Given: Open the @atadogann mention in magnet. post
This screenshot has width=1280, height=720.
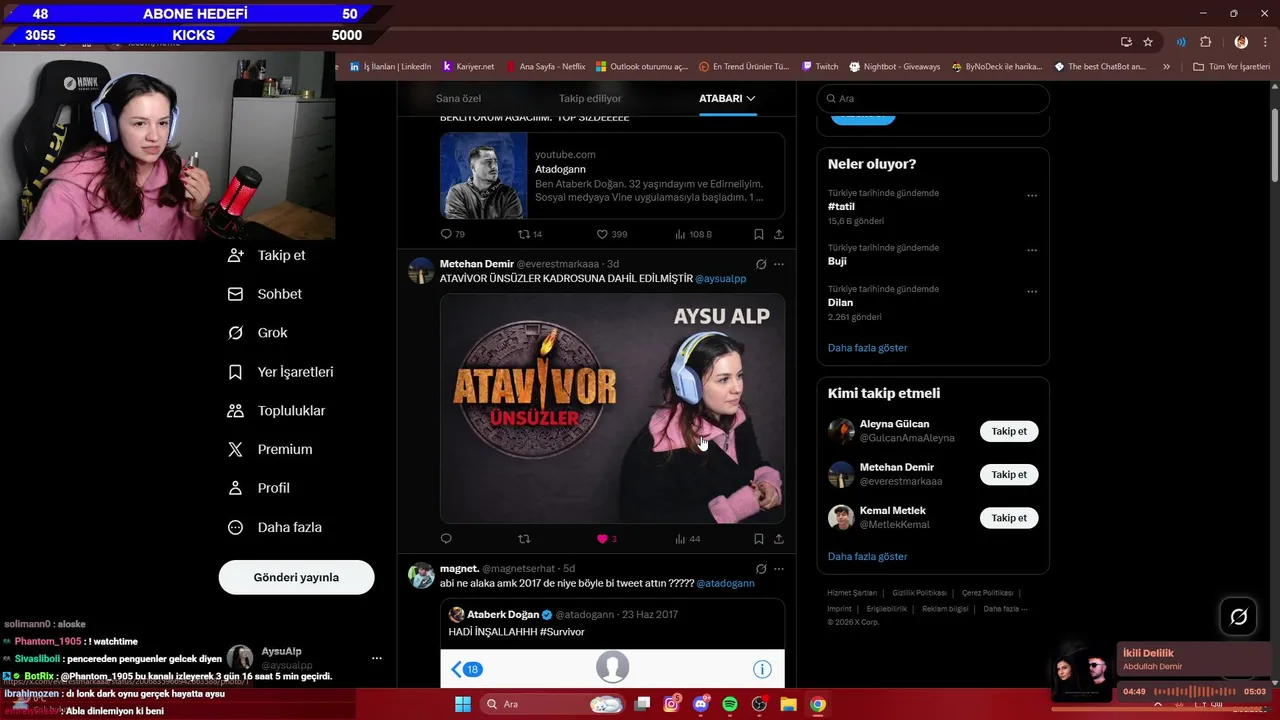Looking at the screenshot, I should coord(725,583).
